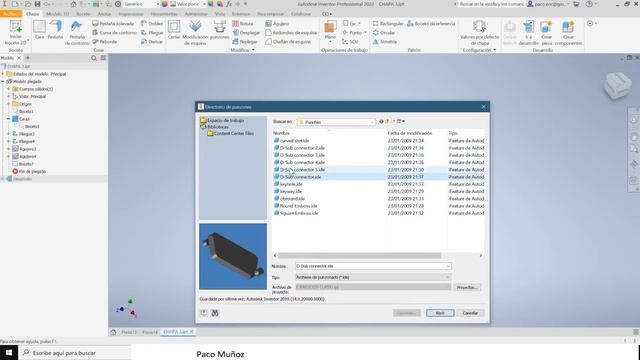Viewport: 640px width, 360px height.
Task: Click the Iniciar boceto 2D tool
Action: coord(16,33)
